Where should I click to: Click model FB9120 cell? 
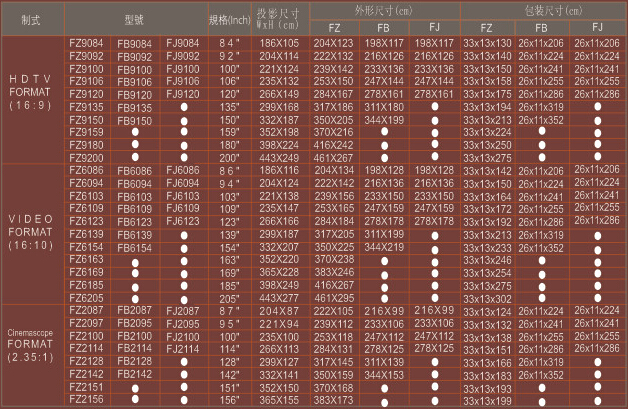coord(135,95)
